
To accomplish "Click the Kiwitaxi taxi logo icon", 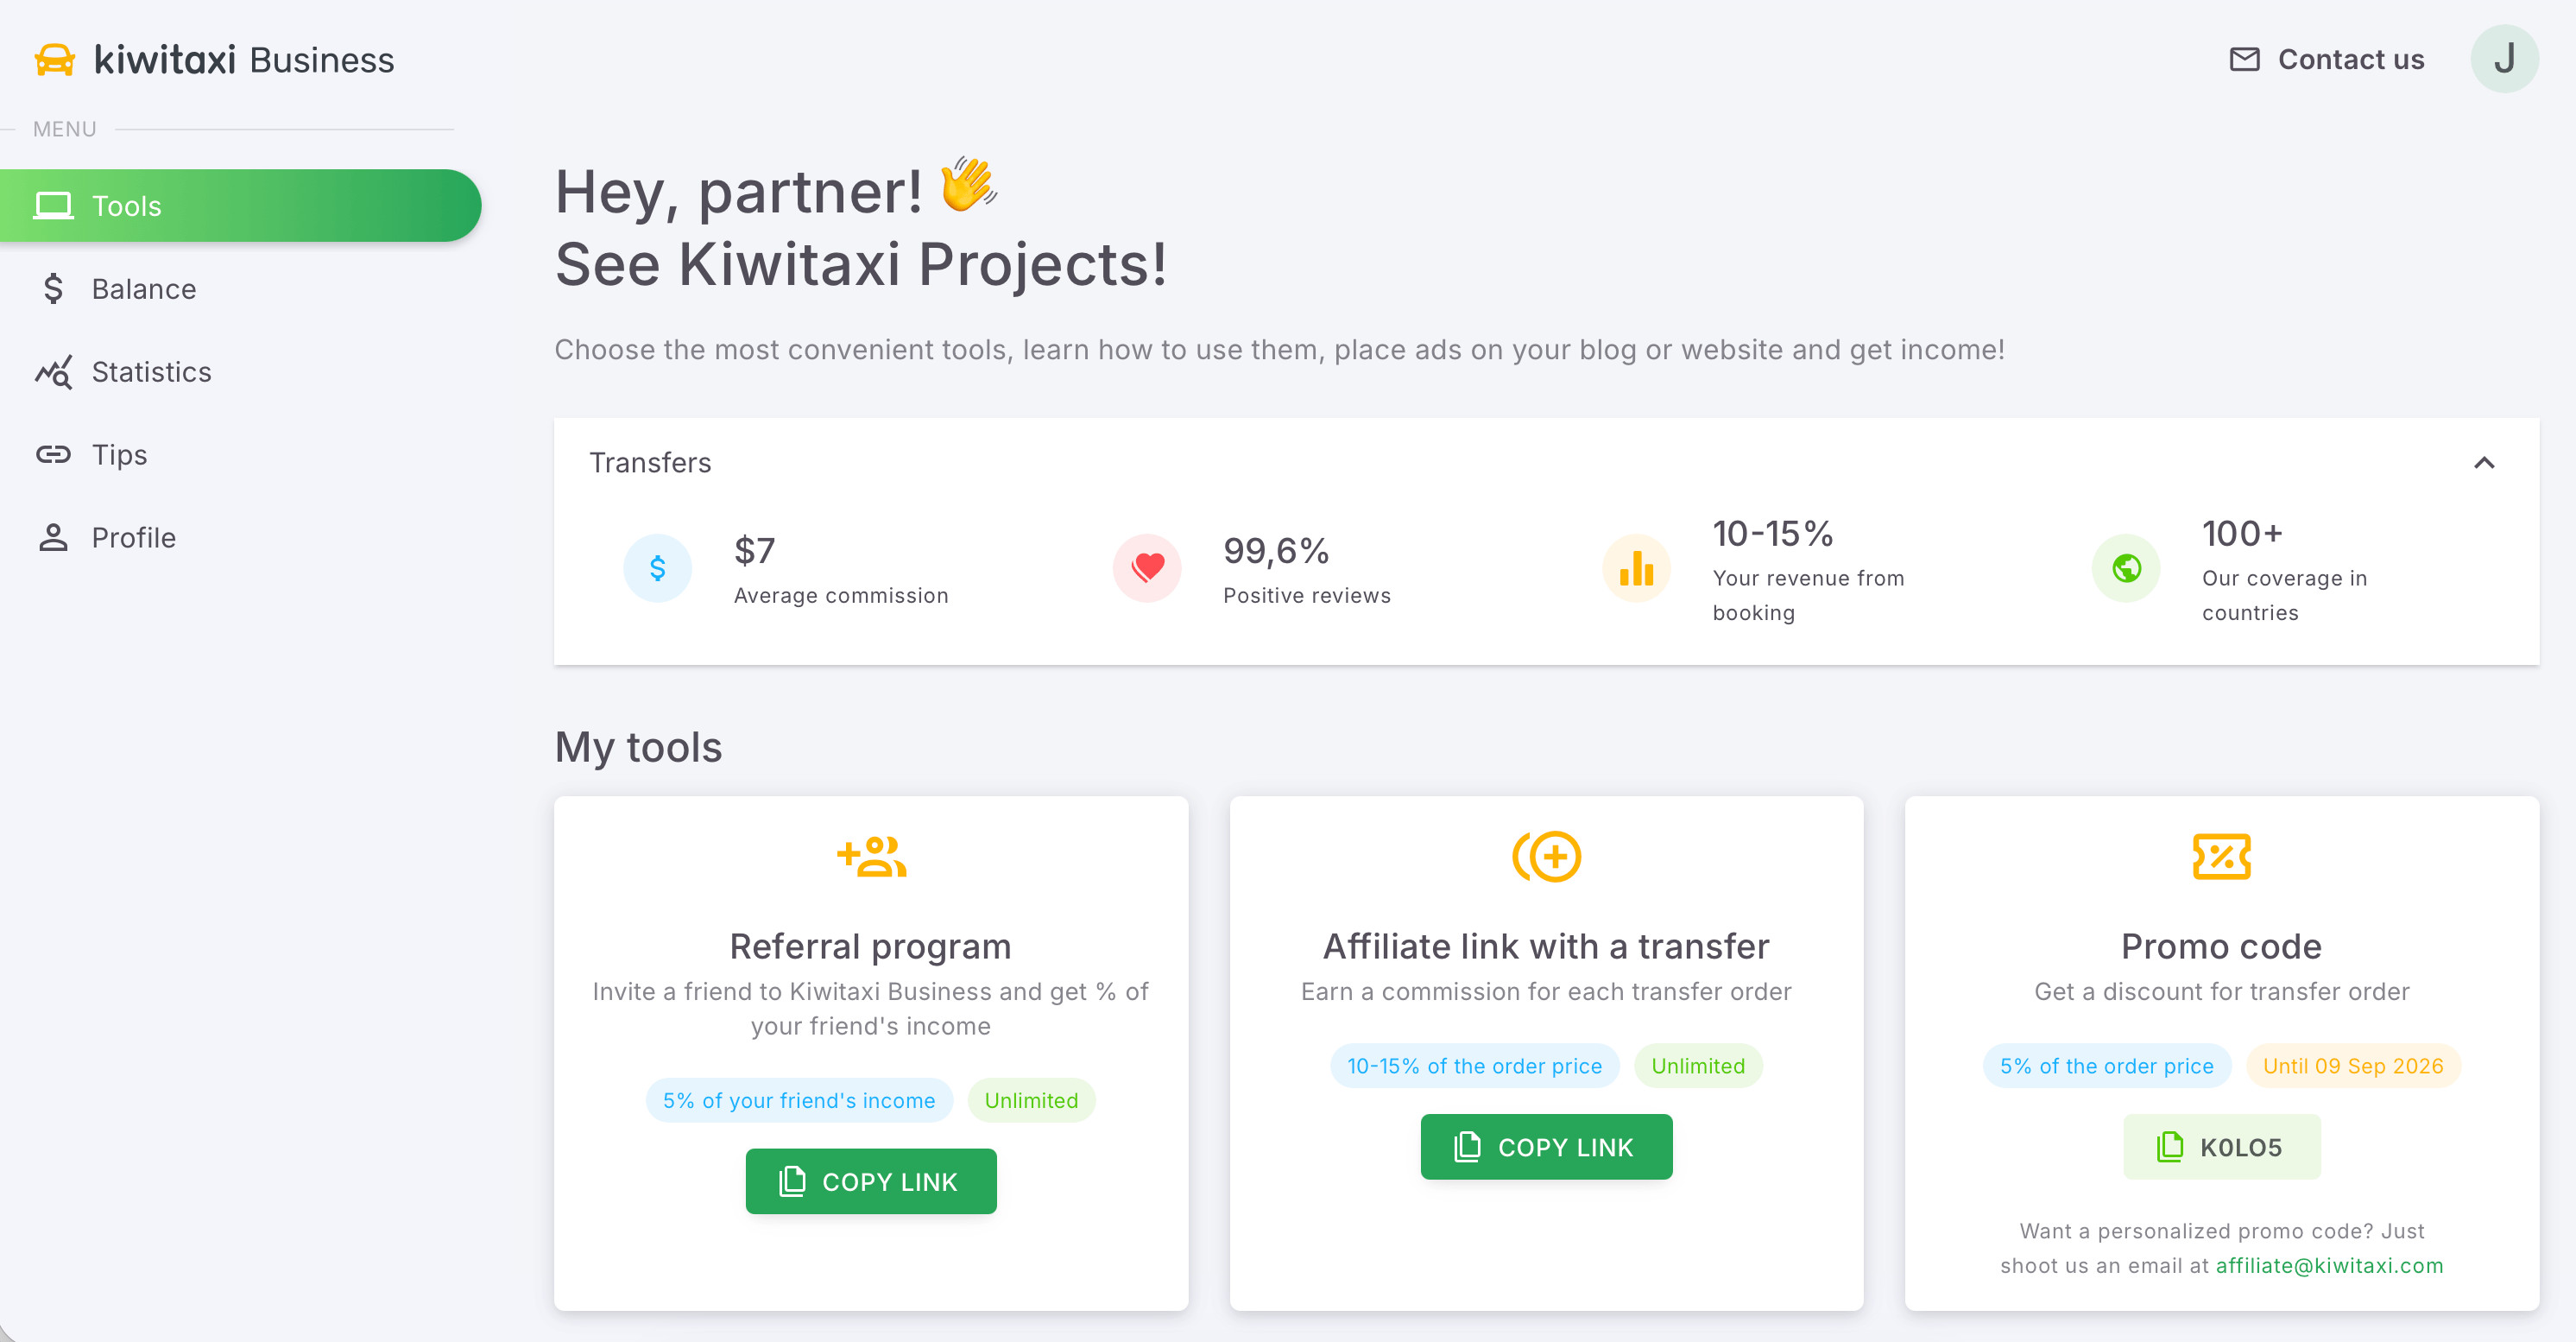I will coord(55,60).
